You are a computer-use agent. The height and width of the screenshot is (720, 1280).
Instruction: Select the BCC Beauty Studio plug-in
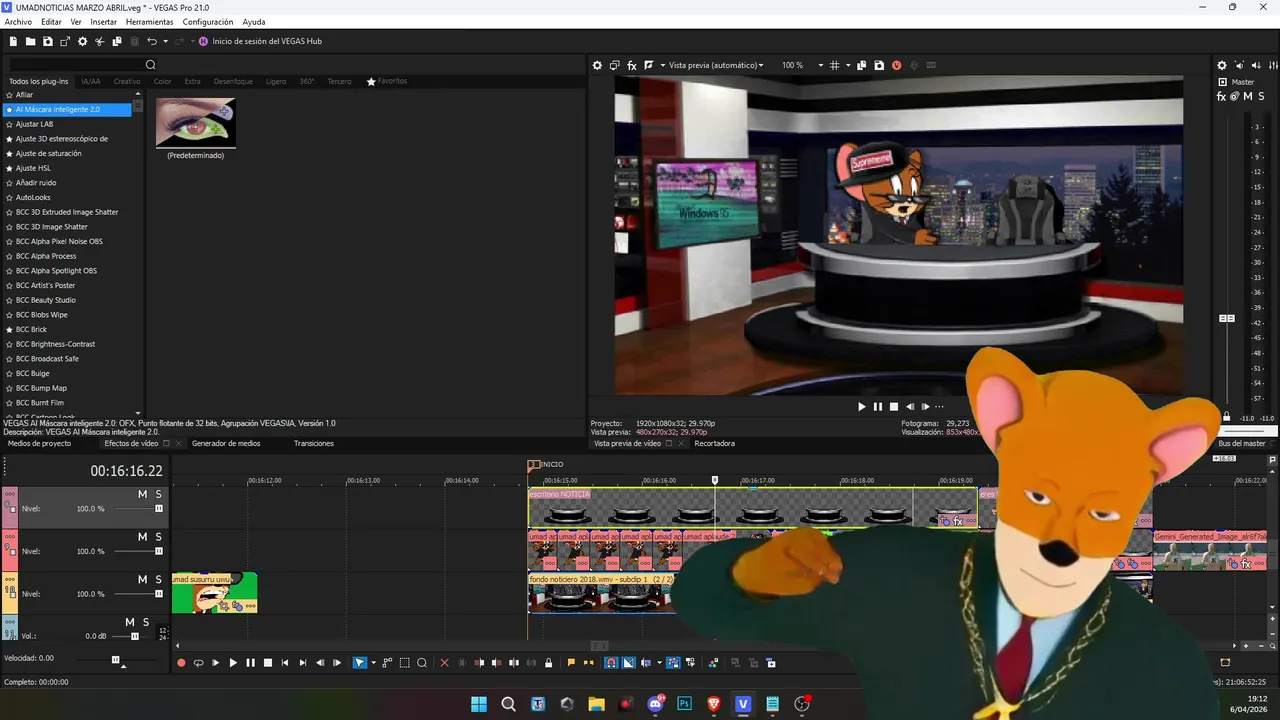[x=46, y=300]
